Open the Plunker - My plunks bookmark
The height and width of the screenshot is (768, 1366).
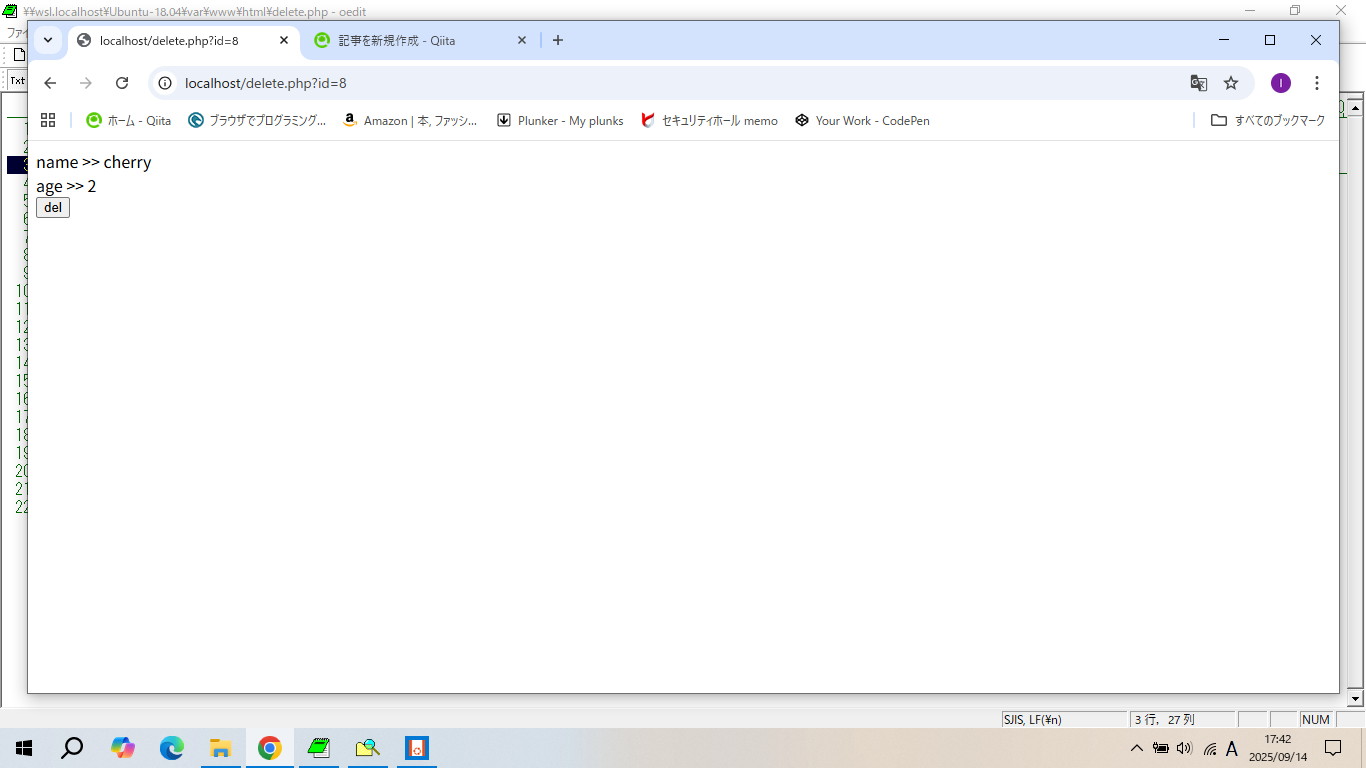click(560, 120)
